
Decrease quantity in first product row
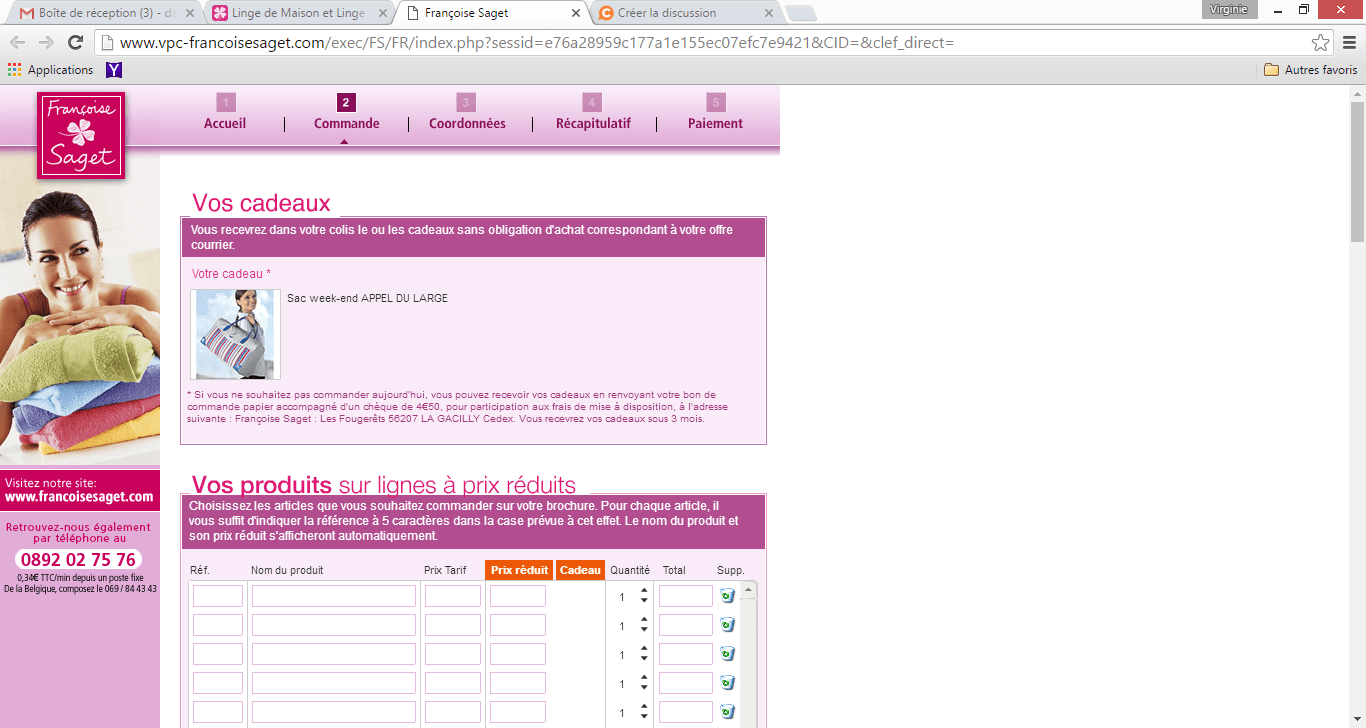pos(644,600)
